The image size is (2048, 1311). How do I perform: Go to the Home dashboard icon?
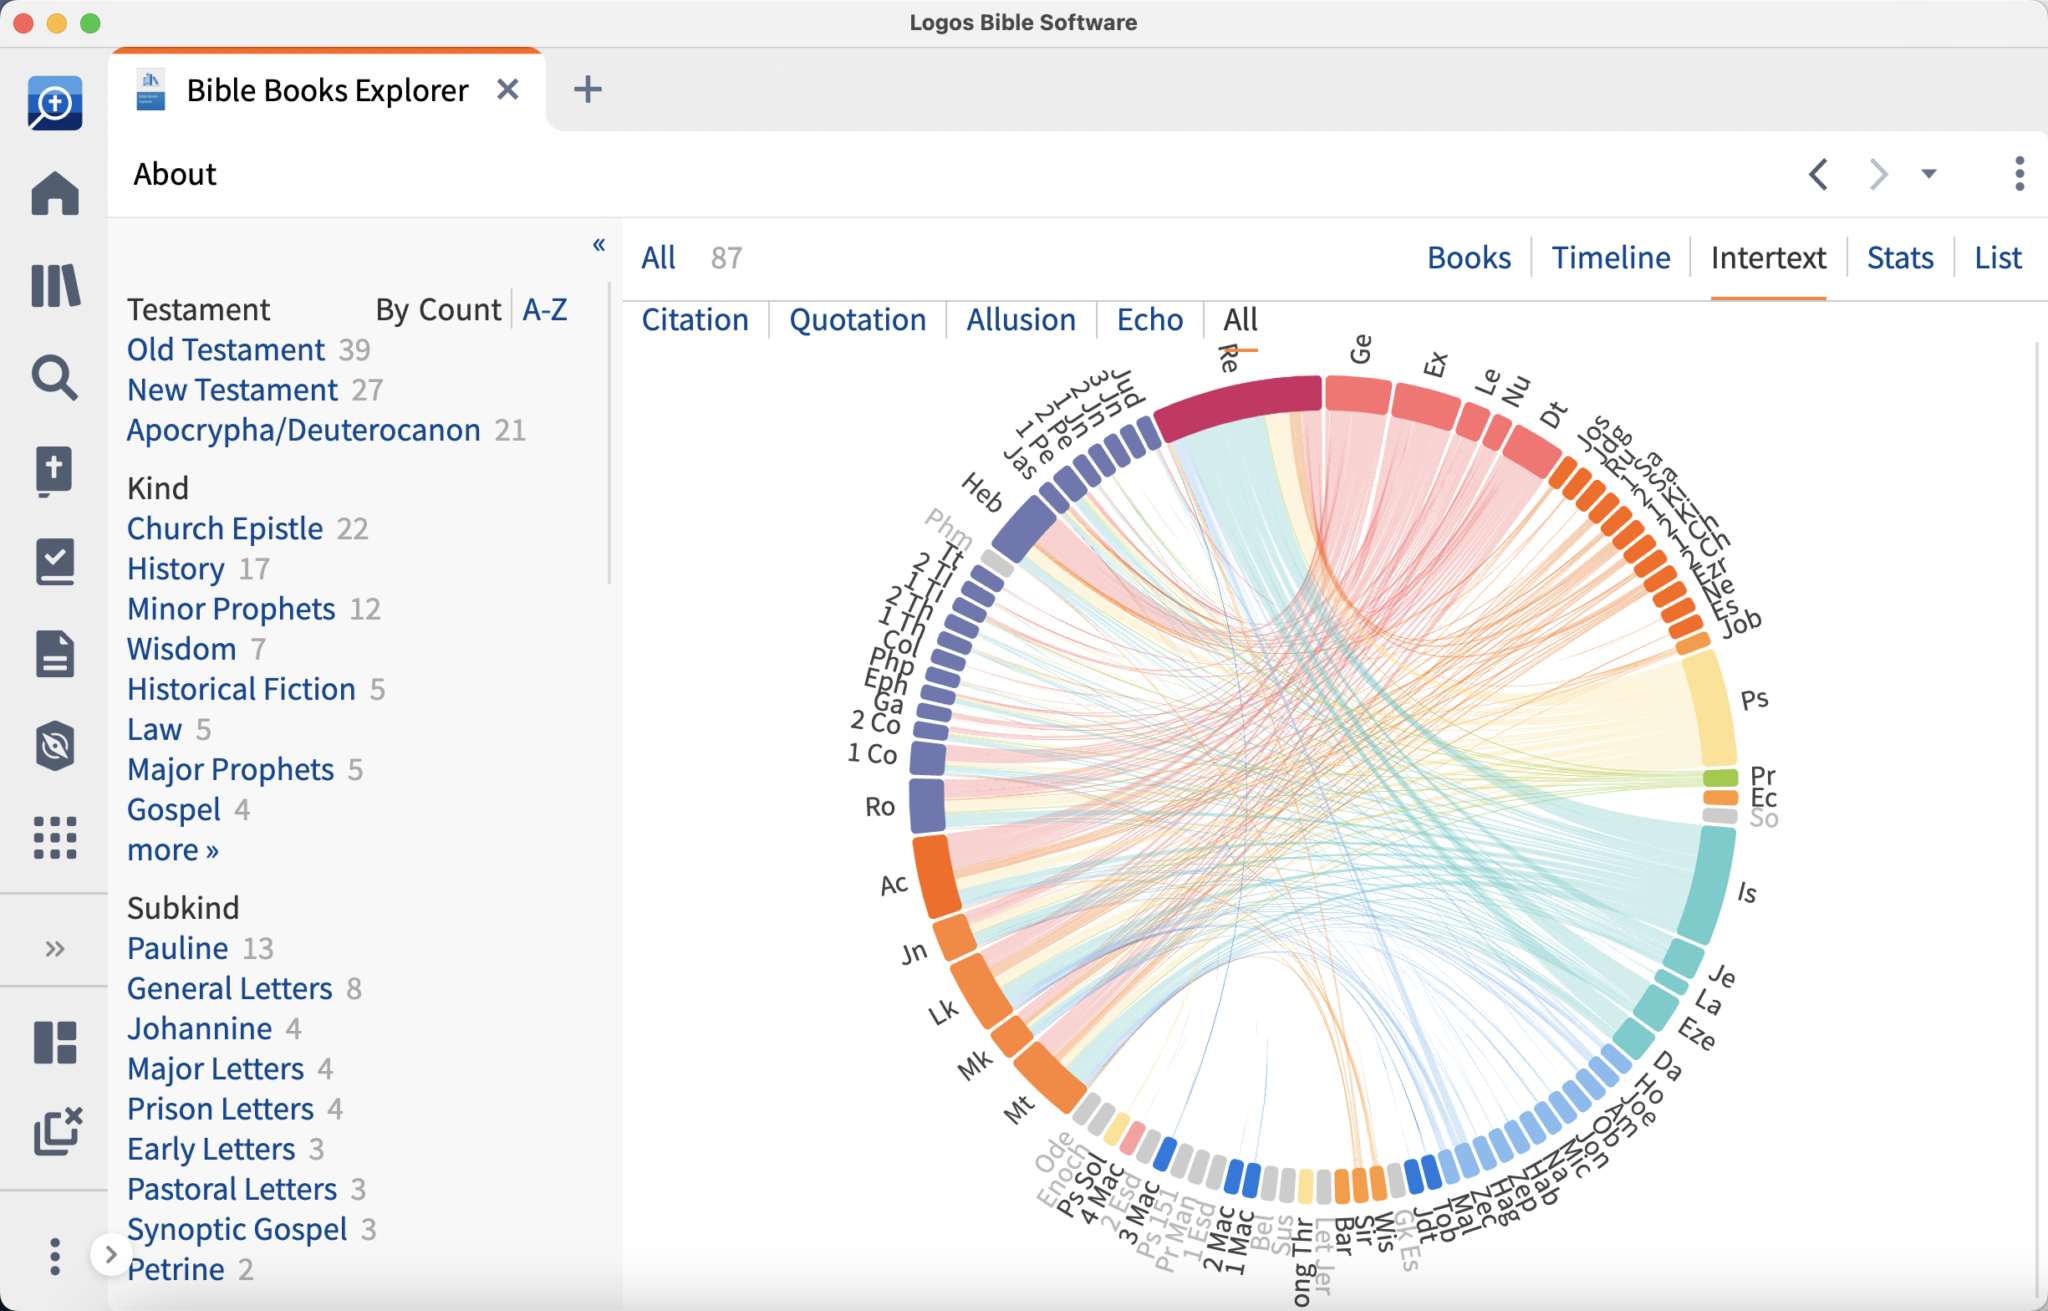coord(54,194)
